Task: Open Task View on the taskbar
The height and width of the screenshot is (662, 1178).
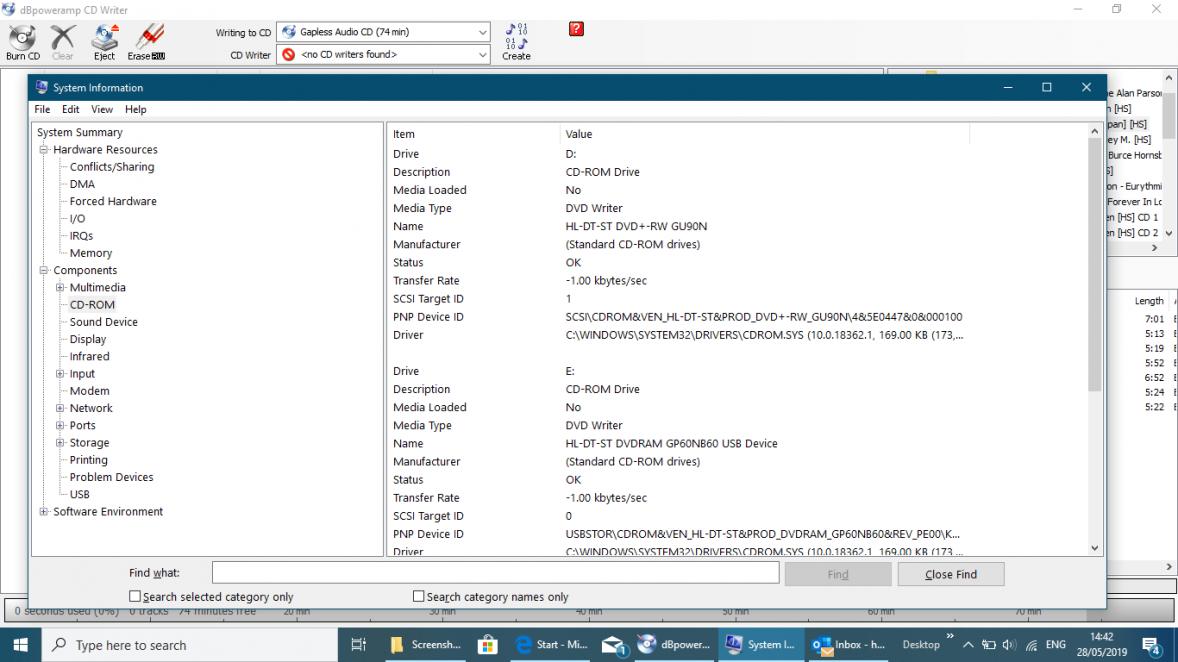Action: tap(359, 645)
